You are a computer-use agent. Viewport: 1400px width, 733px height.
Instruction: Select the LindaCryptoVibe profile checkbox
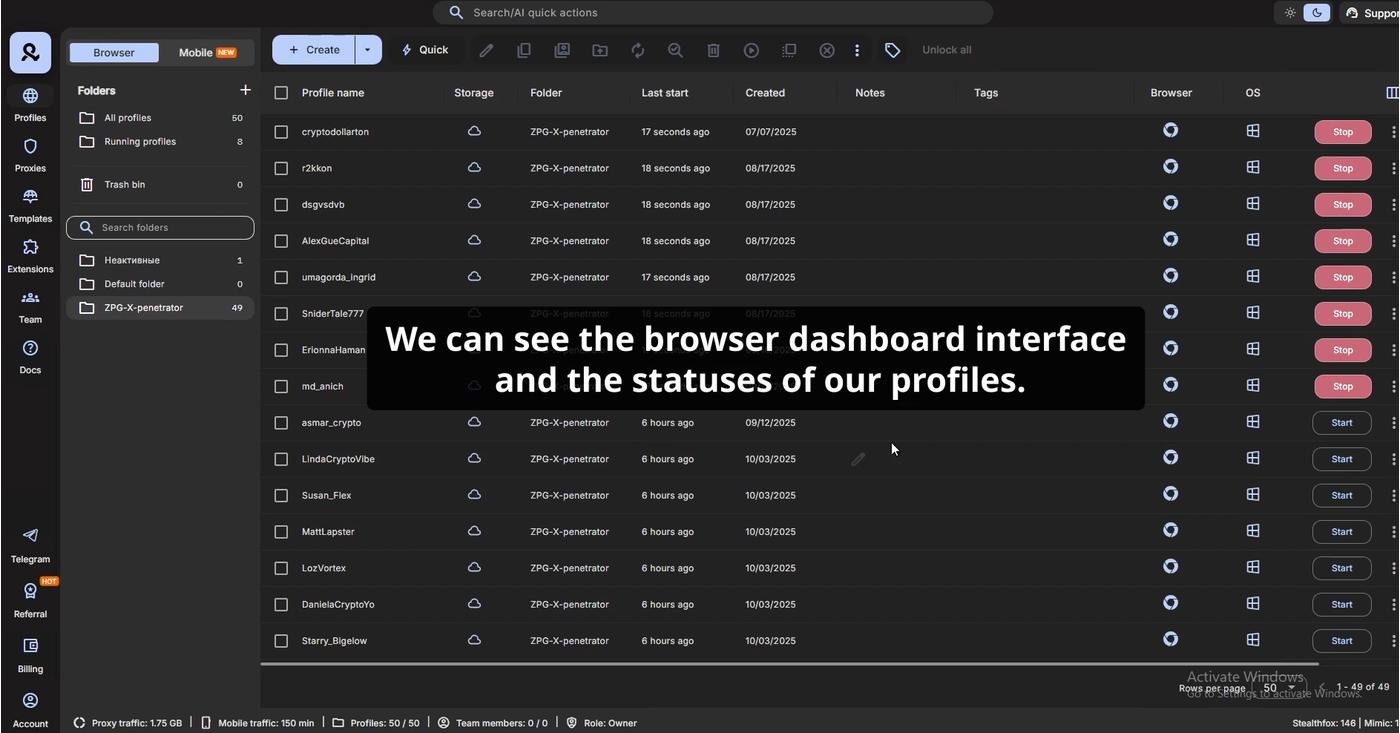[x=281, y=459]
